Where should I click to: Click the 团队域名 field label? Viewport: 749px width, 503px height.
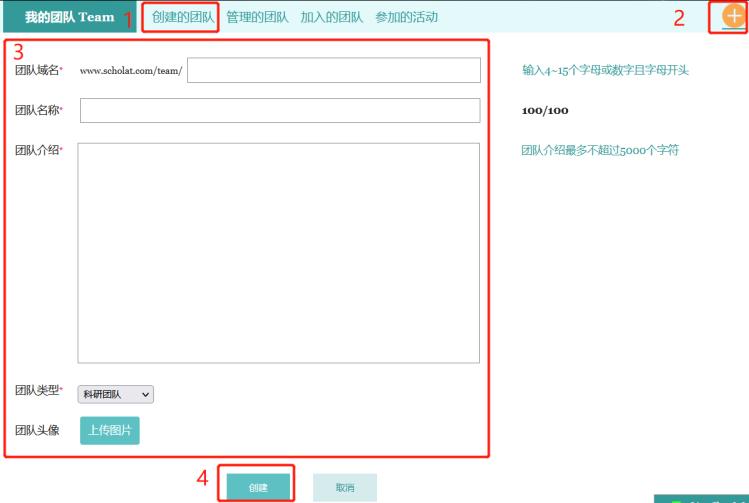(37, 71)
